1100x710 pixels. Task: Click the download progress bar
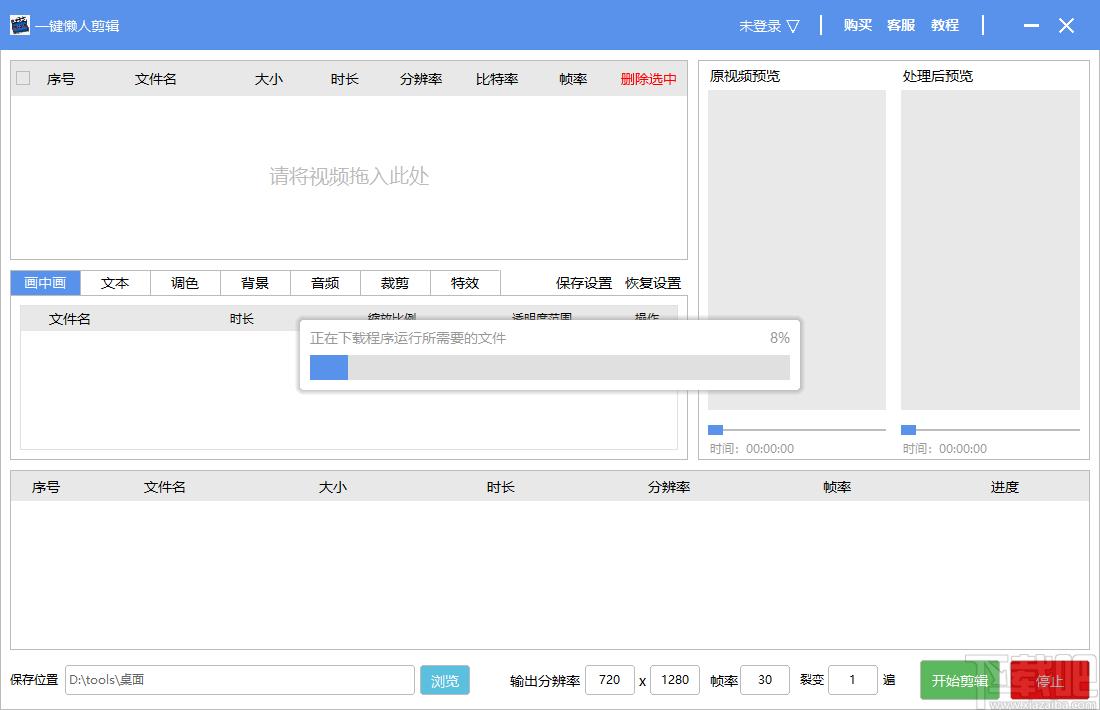click(550, 368)
